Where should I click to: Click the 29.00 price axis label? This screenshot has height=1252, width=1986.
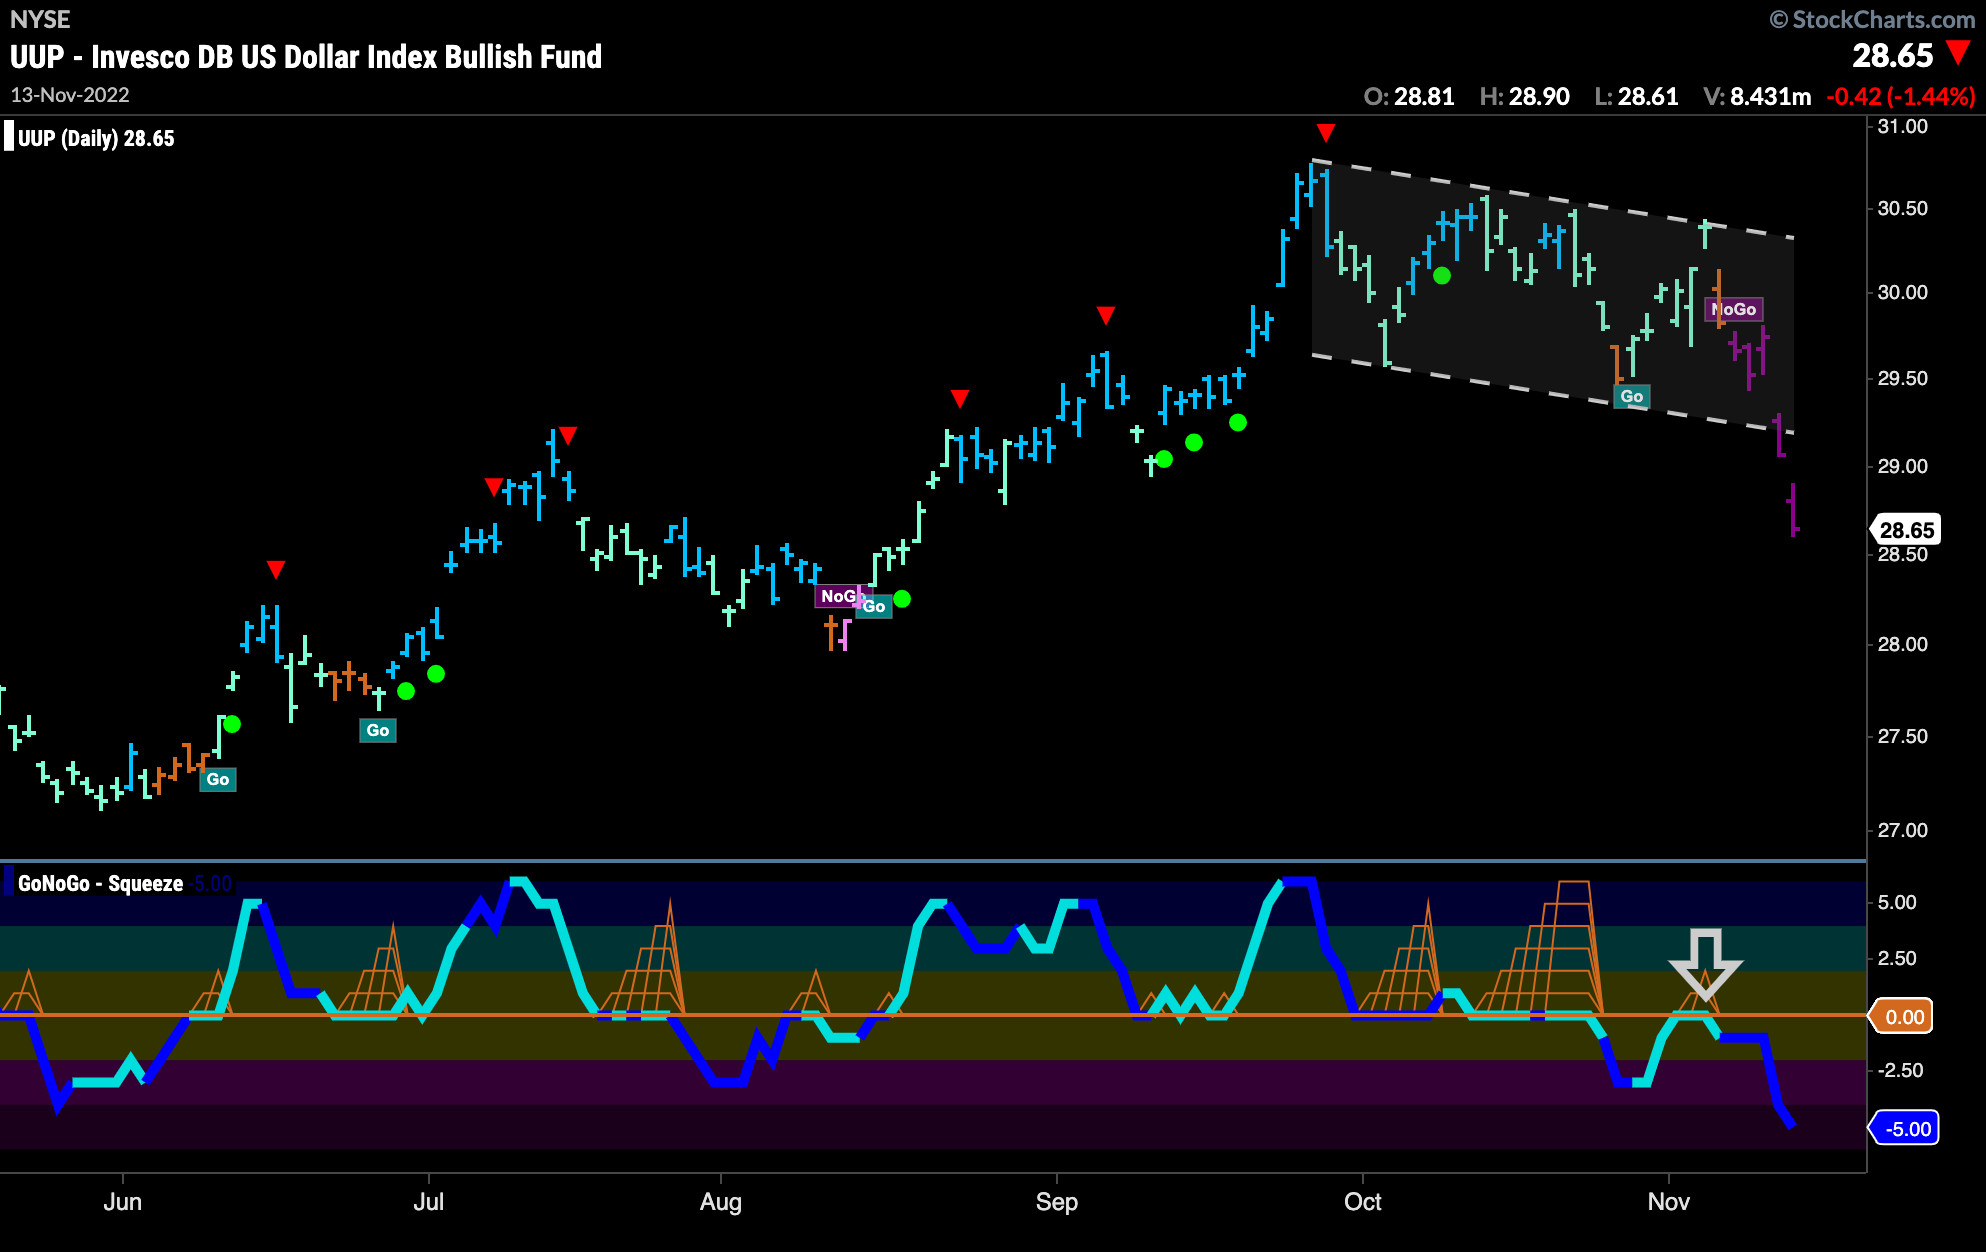click(x=1902, y=466)
